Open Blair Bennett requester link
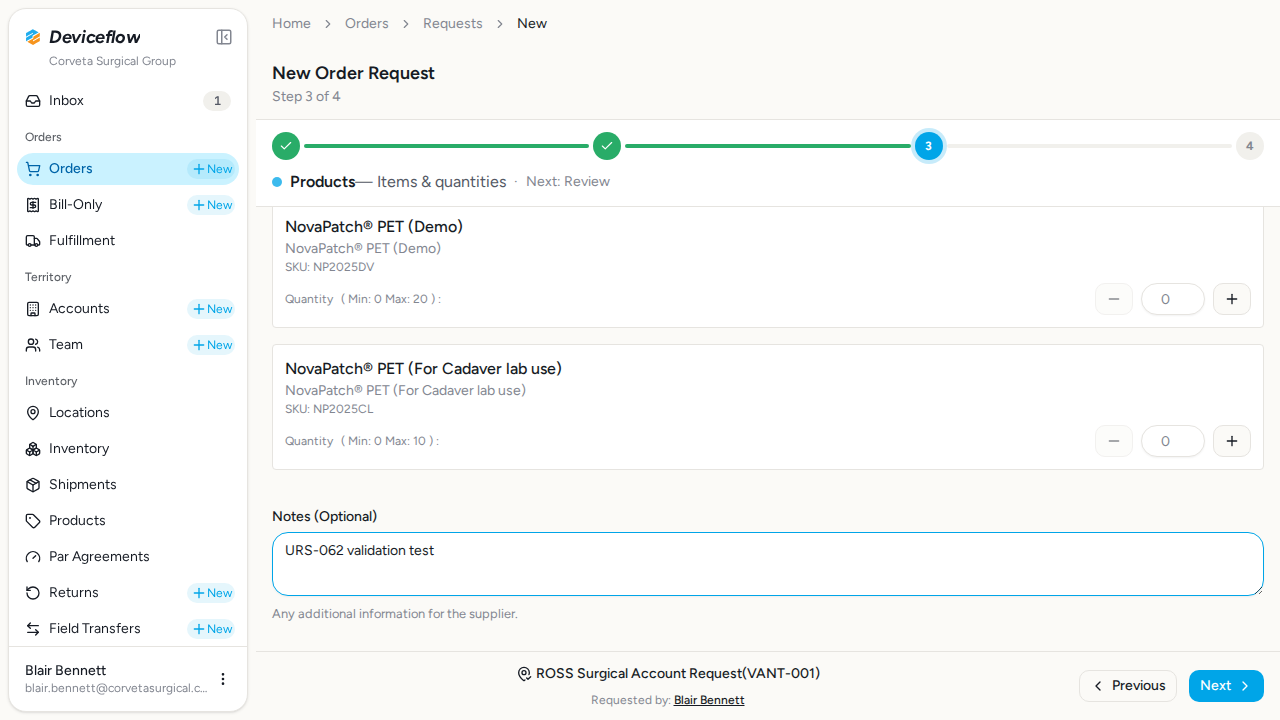 pos(709,700)
